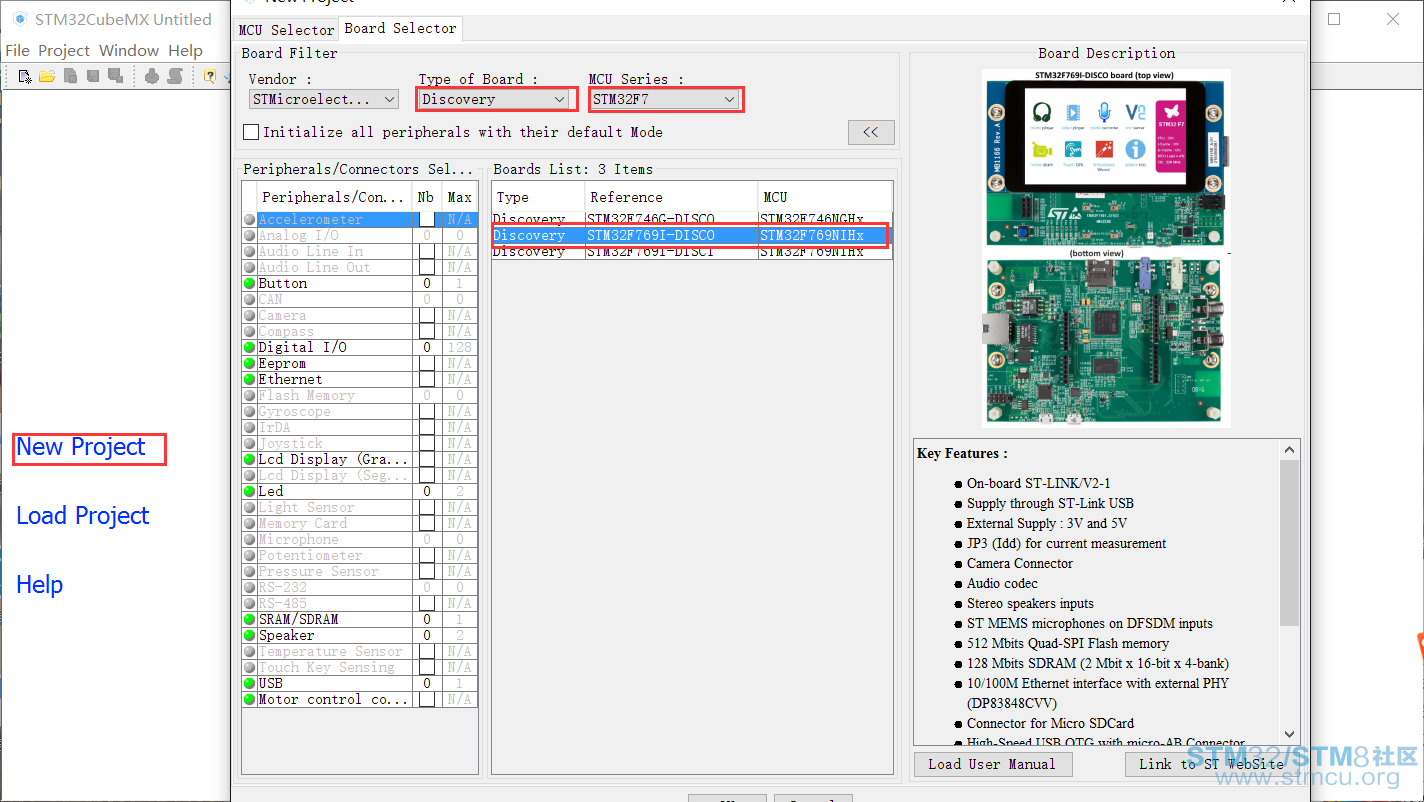Click the greyed document icon after the folder
Viewport: 1424px width, 802px height.
point(70,76)
